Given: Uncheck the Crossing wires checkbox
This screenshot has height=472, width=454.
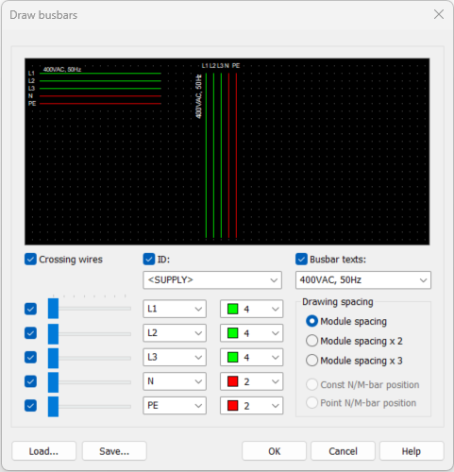Looking at the screenshot, I should [30, 259].
